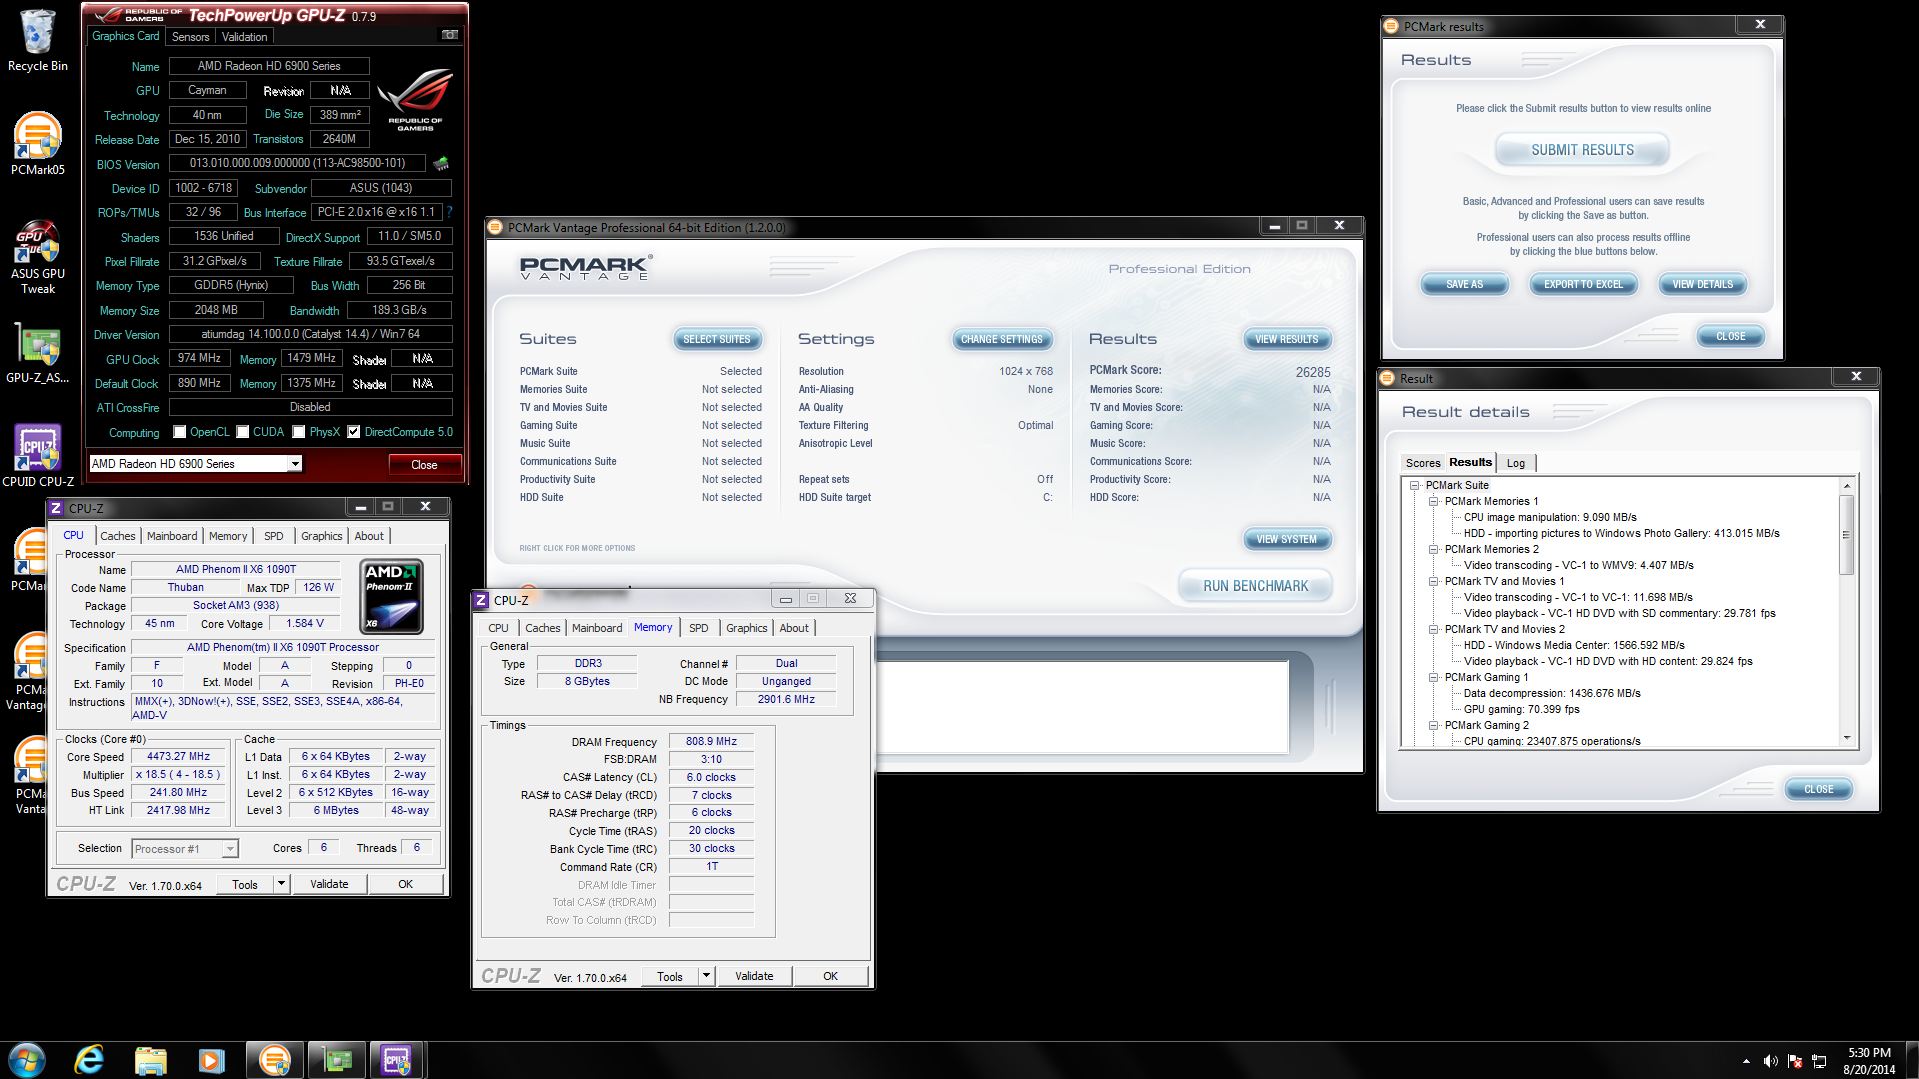Collapse the PCMark Memories 2 node

pyautogui.click(x=1433, y=549)
